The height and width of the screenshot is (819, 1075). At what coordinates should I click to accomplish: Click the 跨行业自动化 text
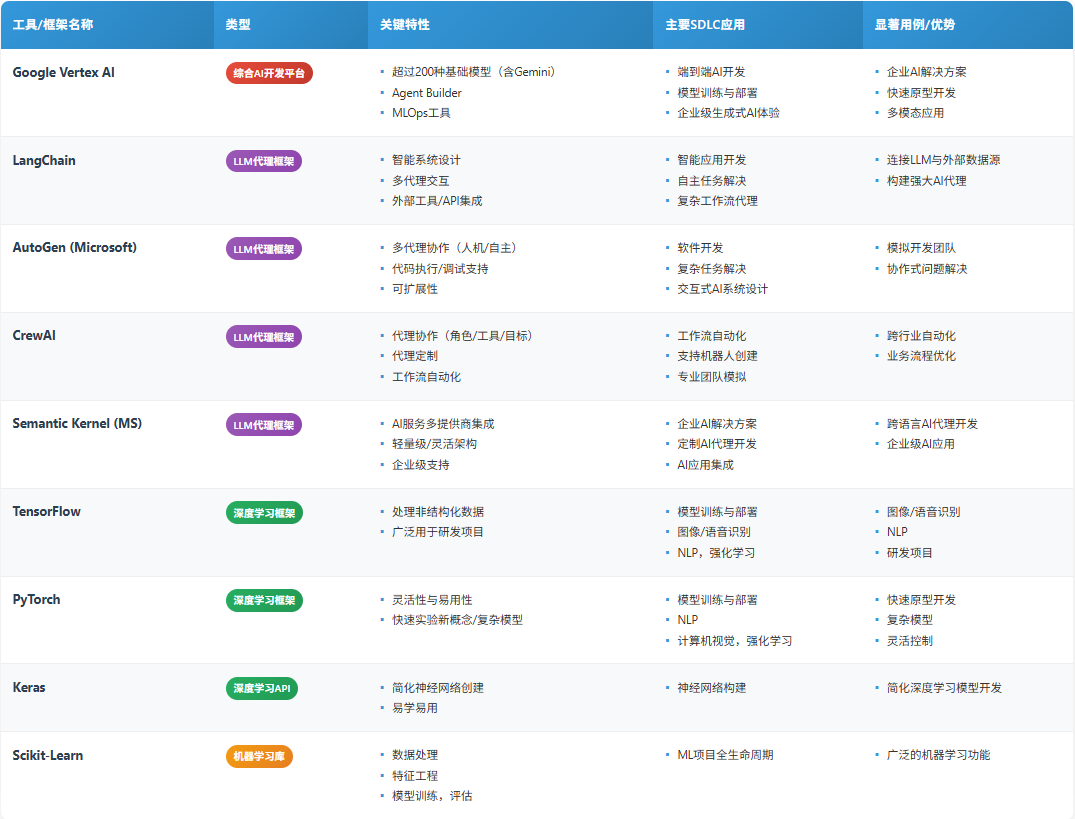[921, 336]
